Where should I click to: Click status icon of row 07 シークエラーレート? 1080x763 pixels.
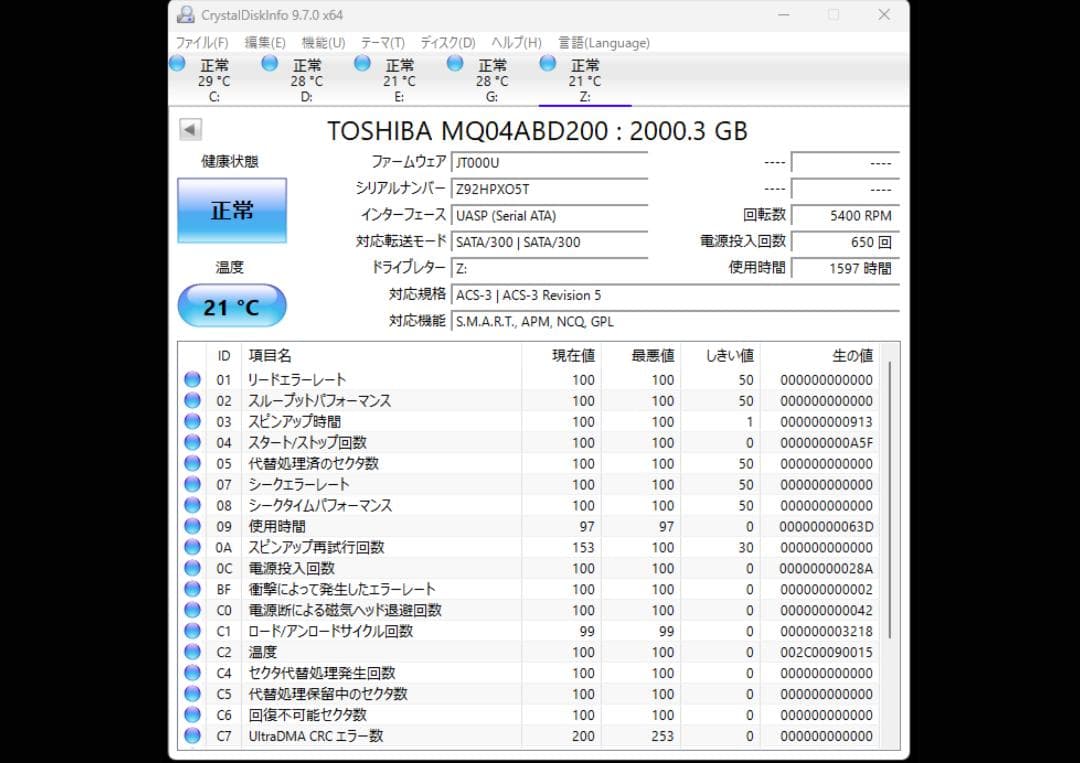tap(192, 484)
